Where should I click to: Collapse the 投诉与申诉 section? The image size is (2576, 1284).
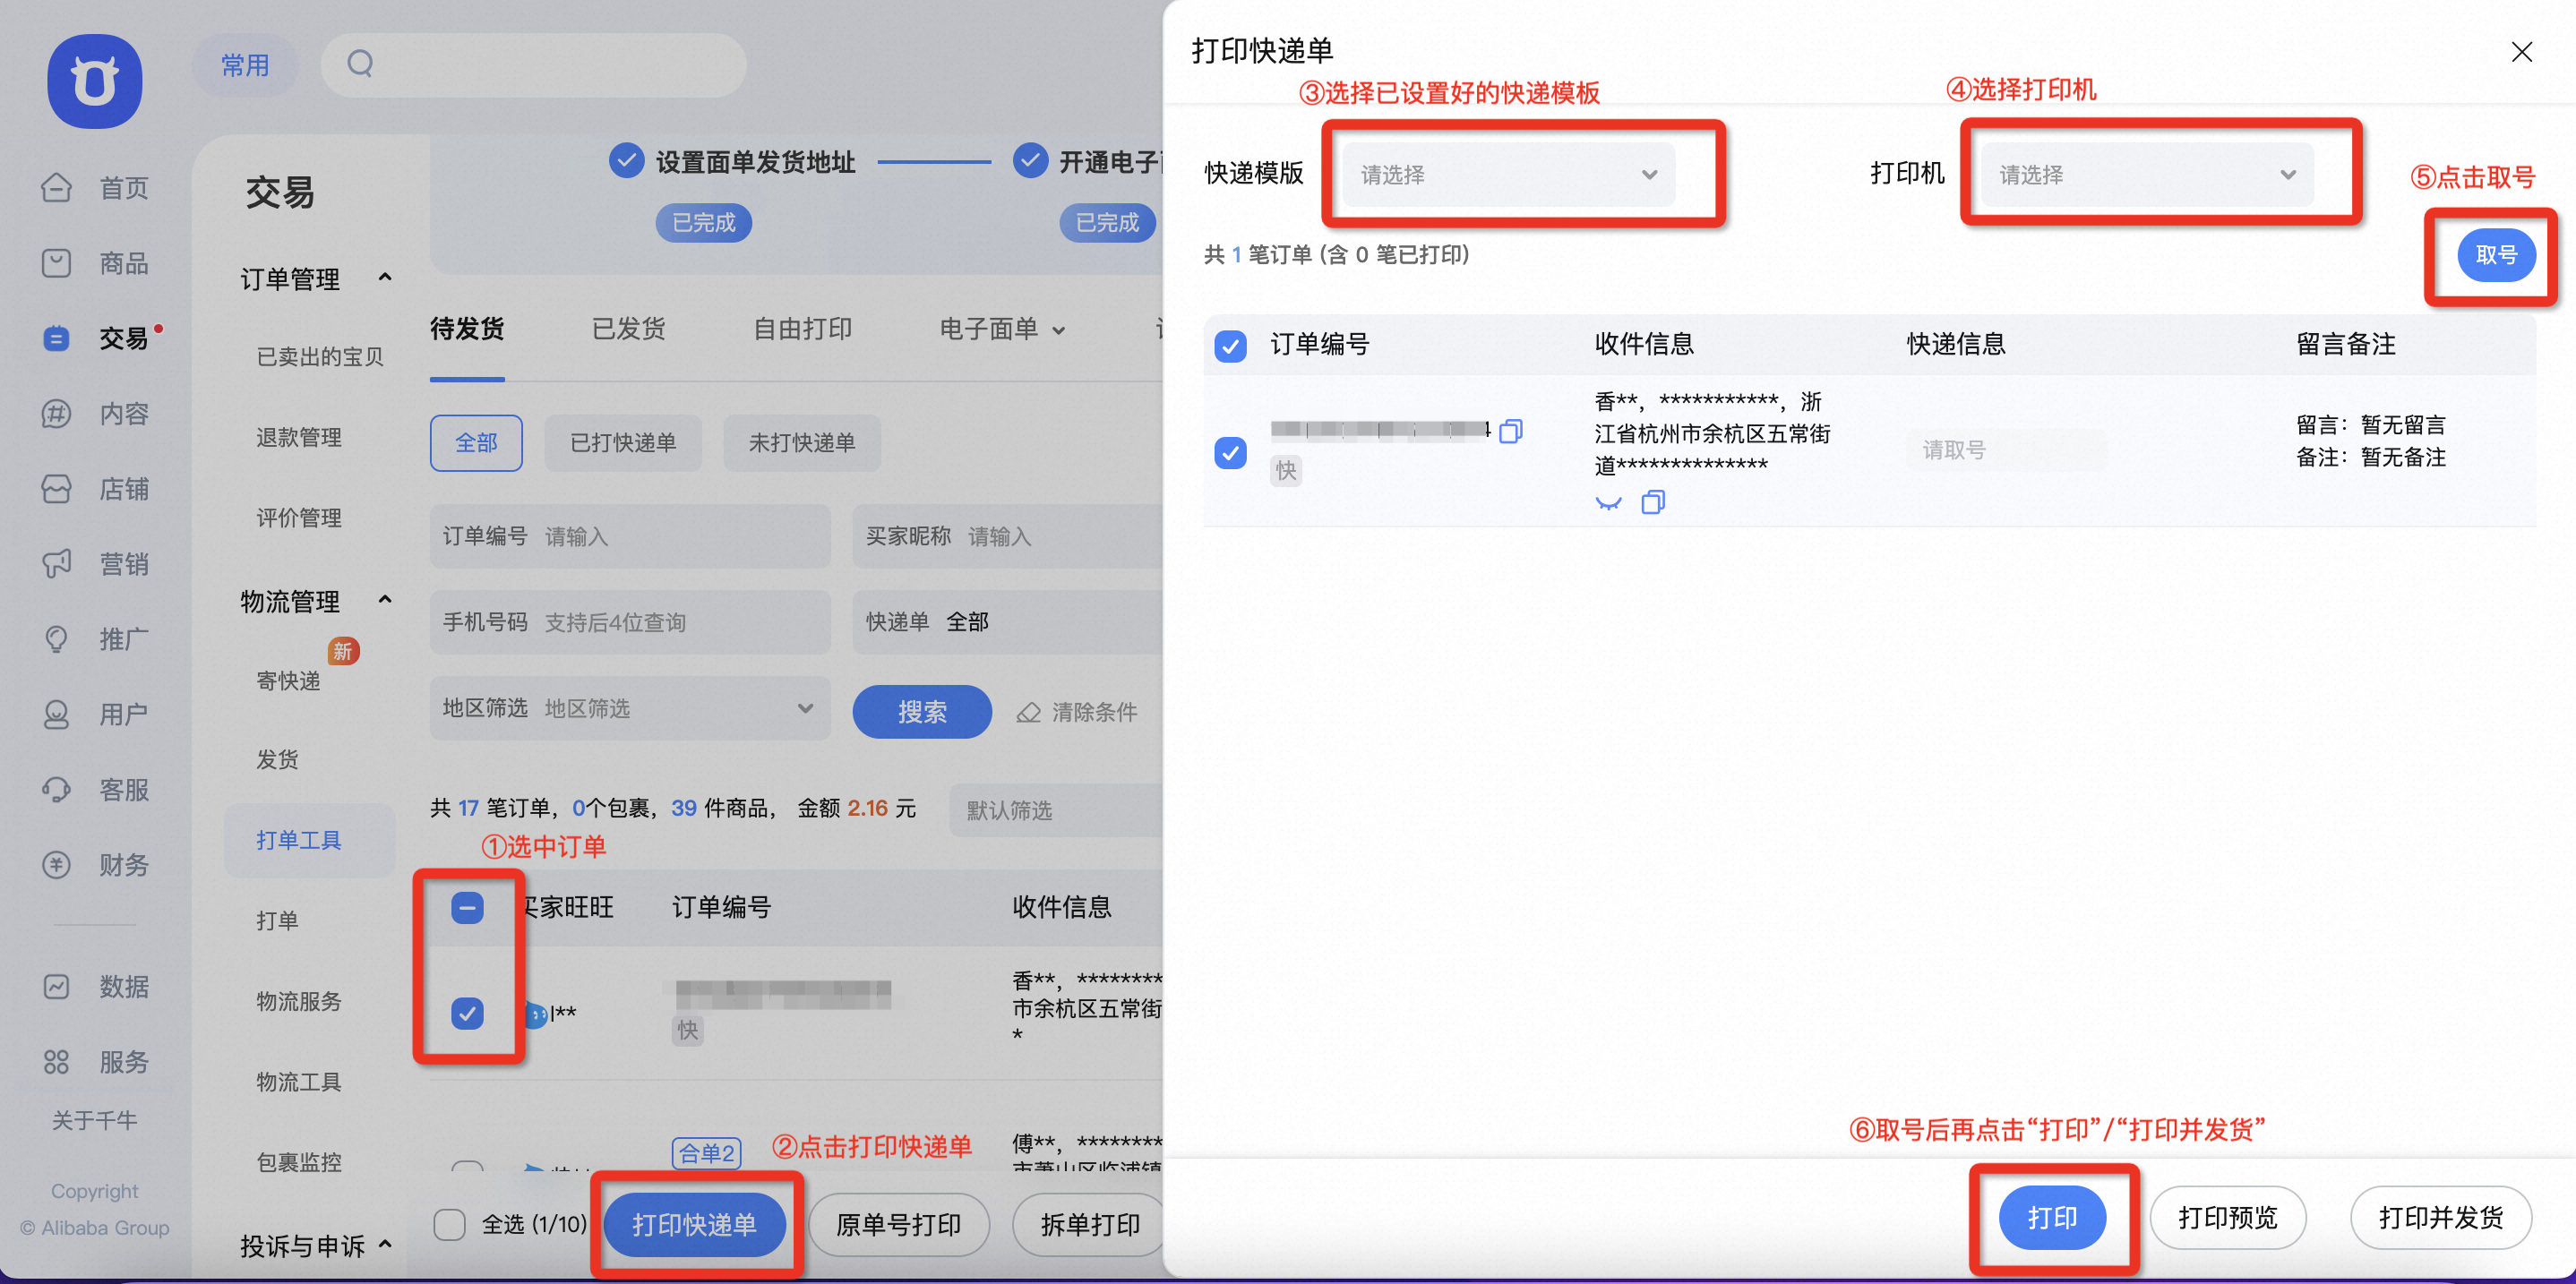pos(385,1244)
